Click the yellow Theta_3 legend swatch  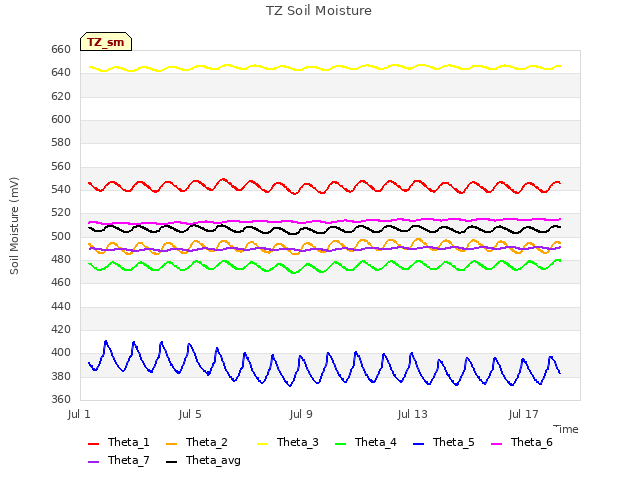(262, 443)
